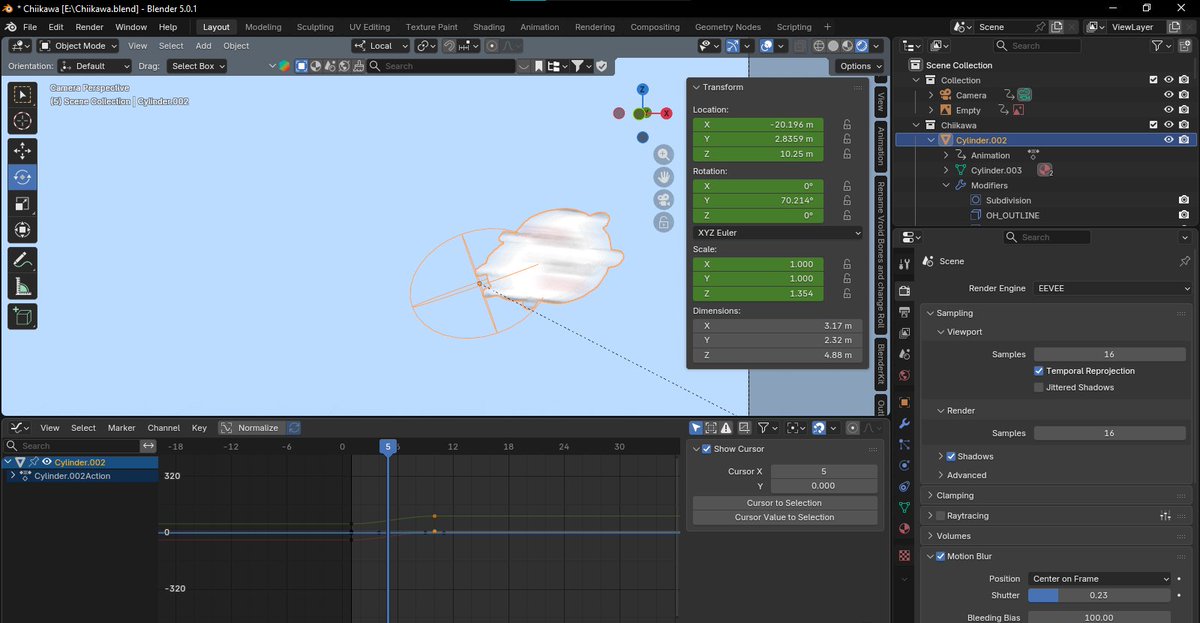The height and width of the screenshot is (623, 1200).
Task: Select the Move tool
Action: click(22, 151)
